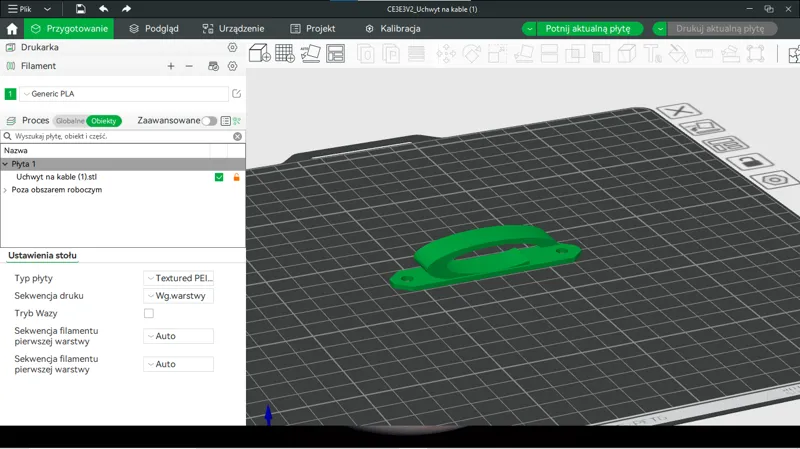This screenshot has width=800, height=449.
Task: Open Filament settings gear
Action: 232,66
